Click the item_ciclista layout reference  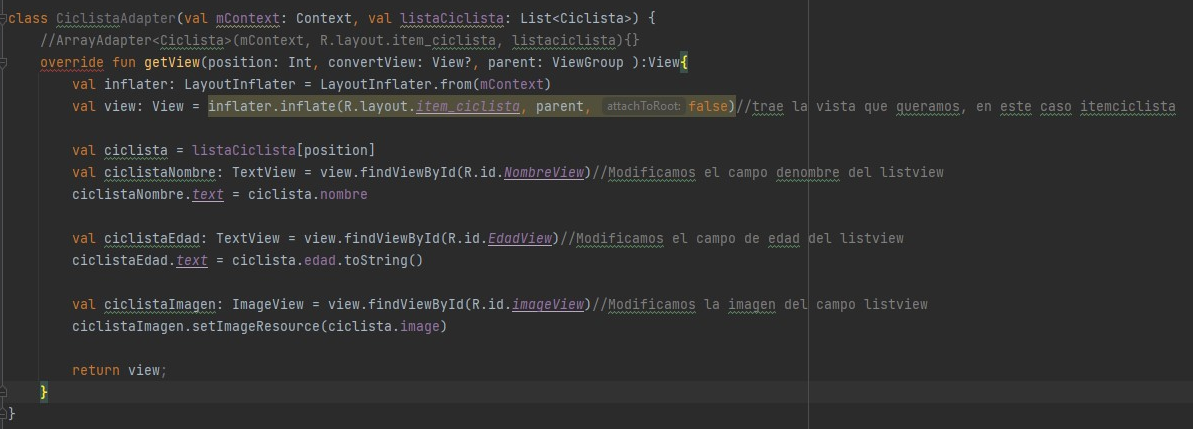467,107
